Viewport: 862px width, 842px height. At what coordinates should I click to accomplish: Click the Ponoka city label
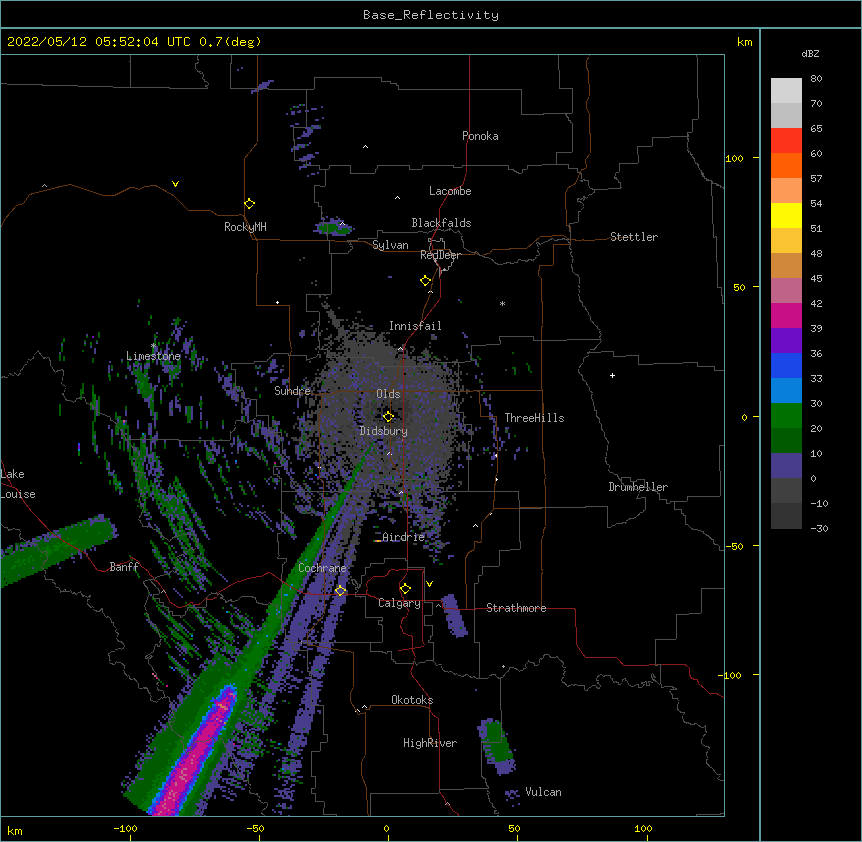coord(480,136)
